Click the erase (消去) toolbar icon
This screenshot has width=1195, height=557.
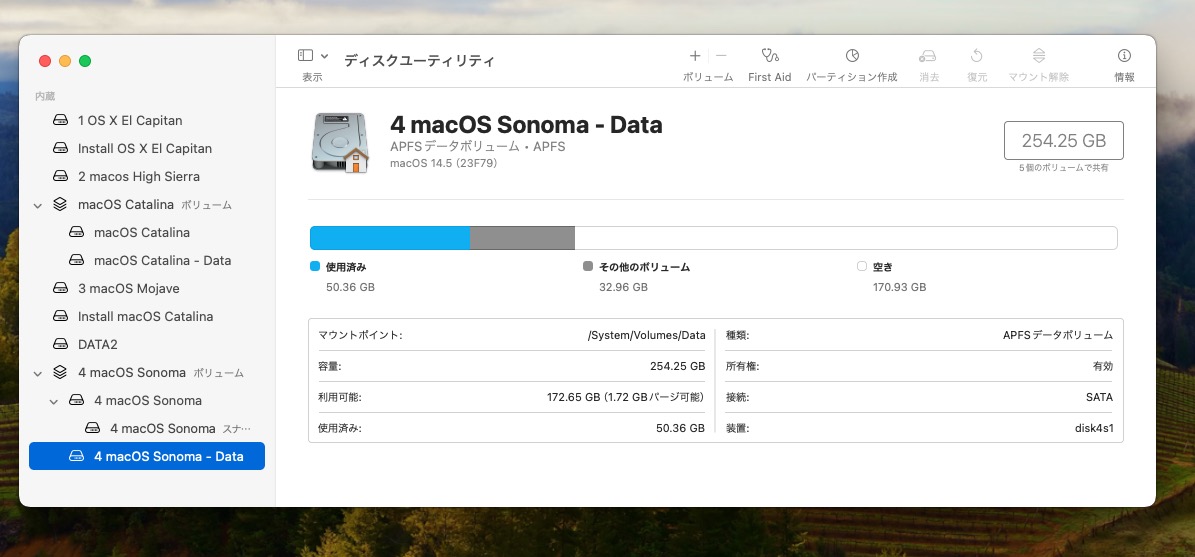(x=928, y=56)
